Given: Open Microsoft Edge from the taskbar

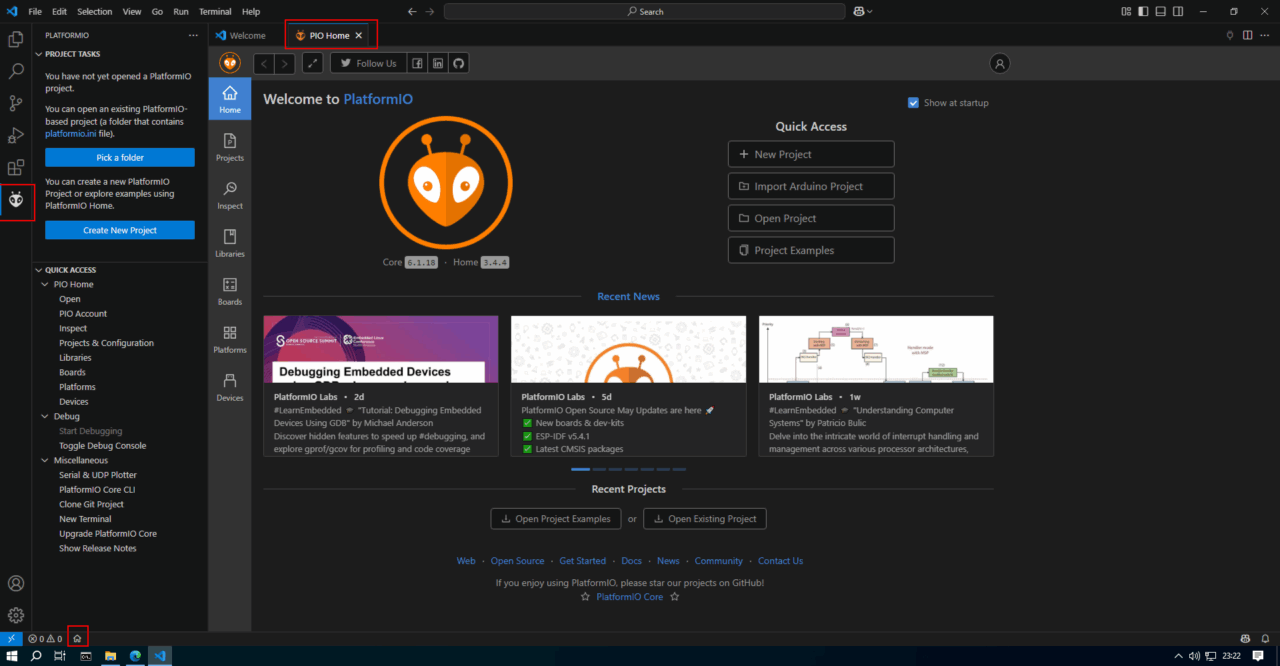Looking at the screenshot, I should click(135, 656).
